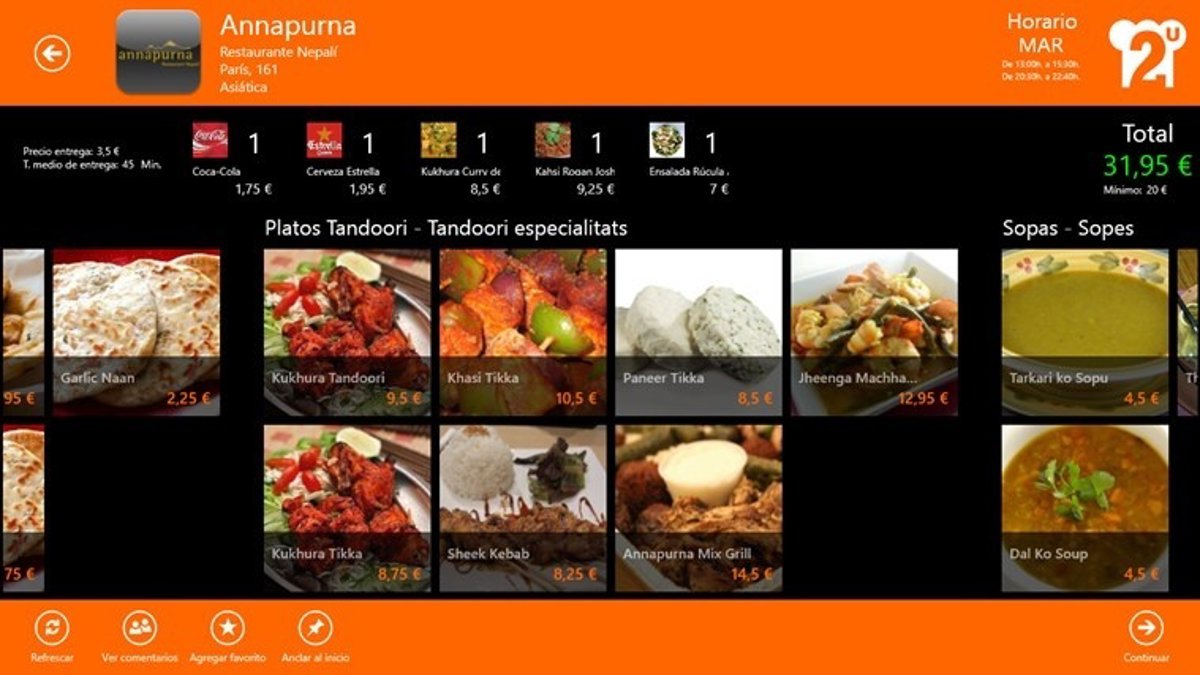Select Ensalada Rúcula order item
Image resolution: width=1200 pixels, height=675 pixels.
coord(689,159)
